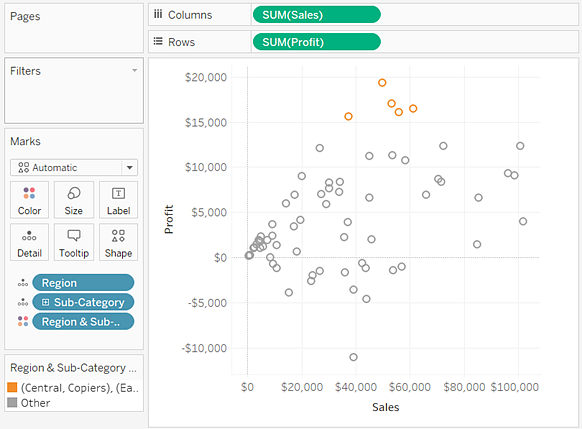This screenshot has width=582, height=429.
Task: Open the Shape marks card button
Action: coord(118,242)
